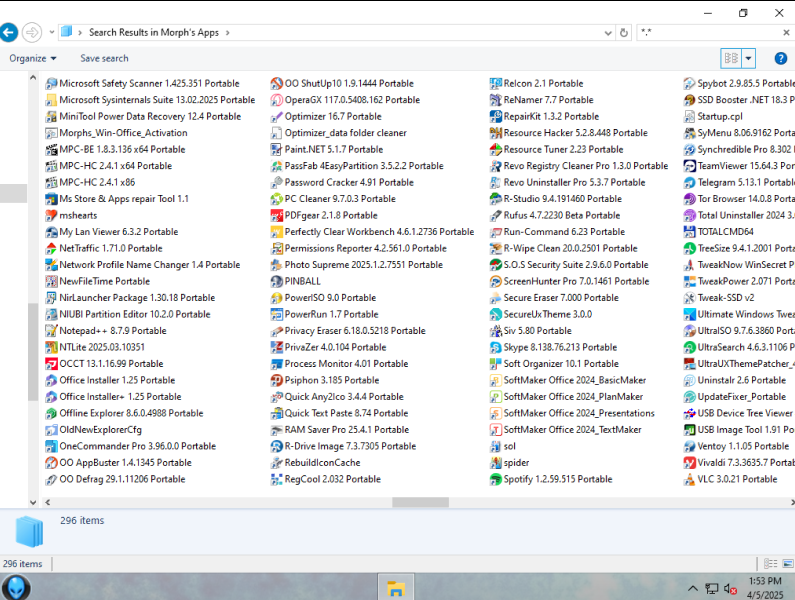Select the VLC 3.0.21 Portable cone icon
This screenshot has width=795, height=600.
coord(690,479)
